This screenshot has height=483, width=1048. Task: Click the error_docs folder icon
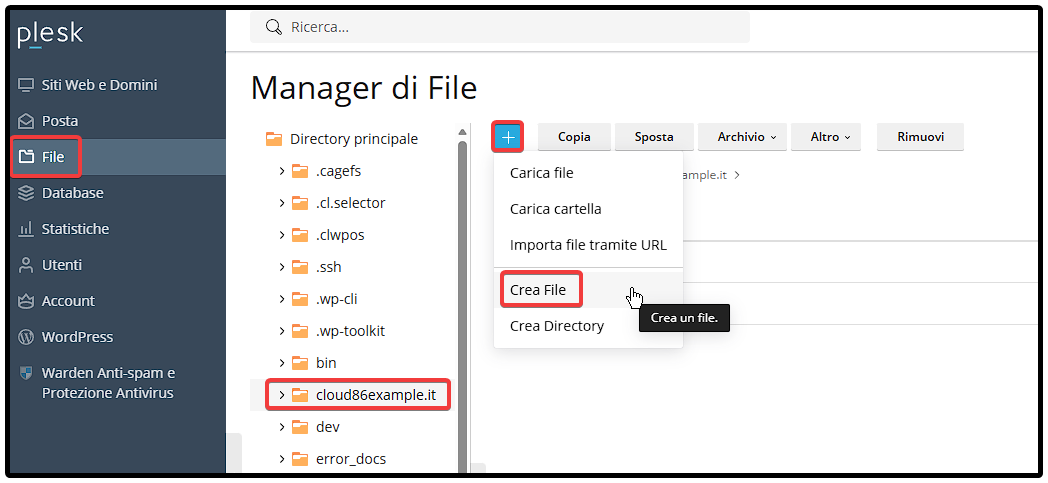(x=300, y=459)
